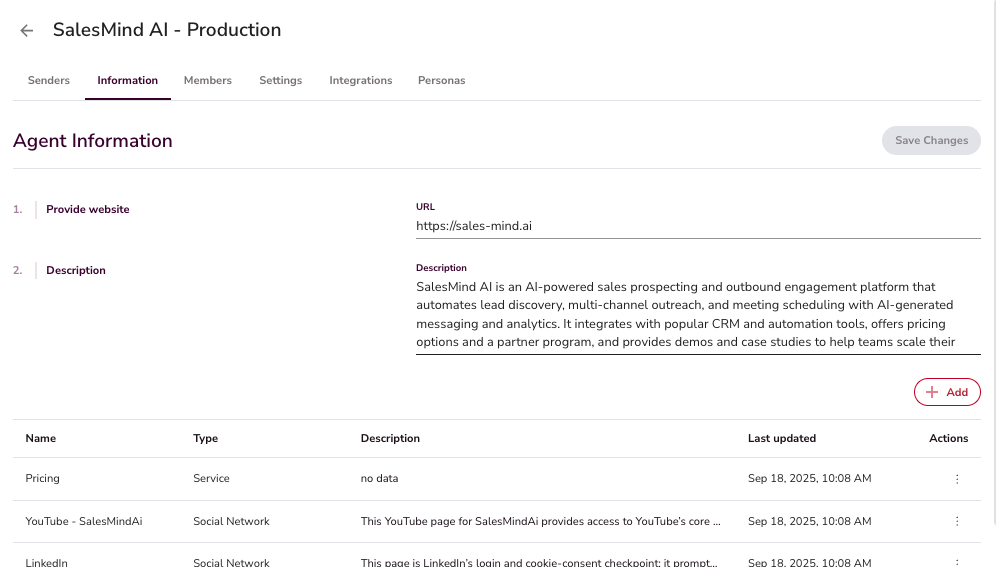996x567 pixels.
Task: Go to the Settings tab
Action: (x=280, y=80)
